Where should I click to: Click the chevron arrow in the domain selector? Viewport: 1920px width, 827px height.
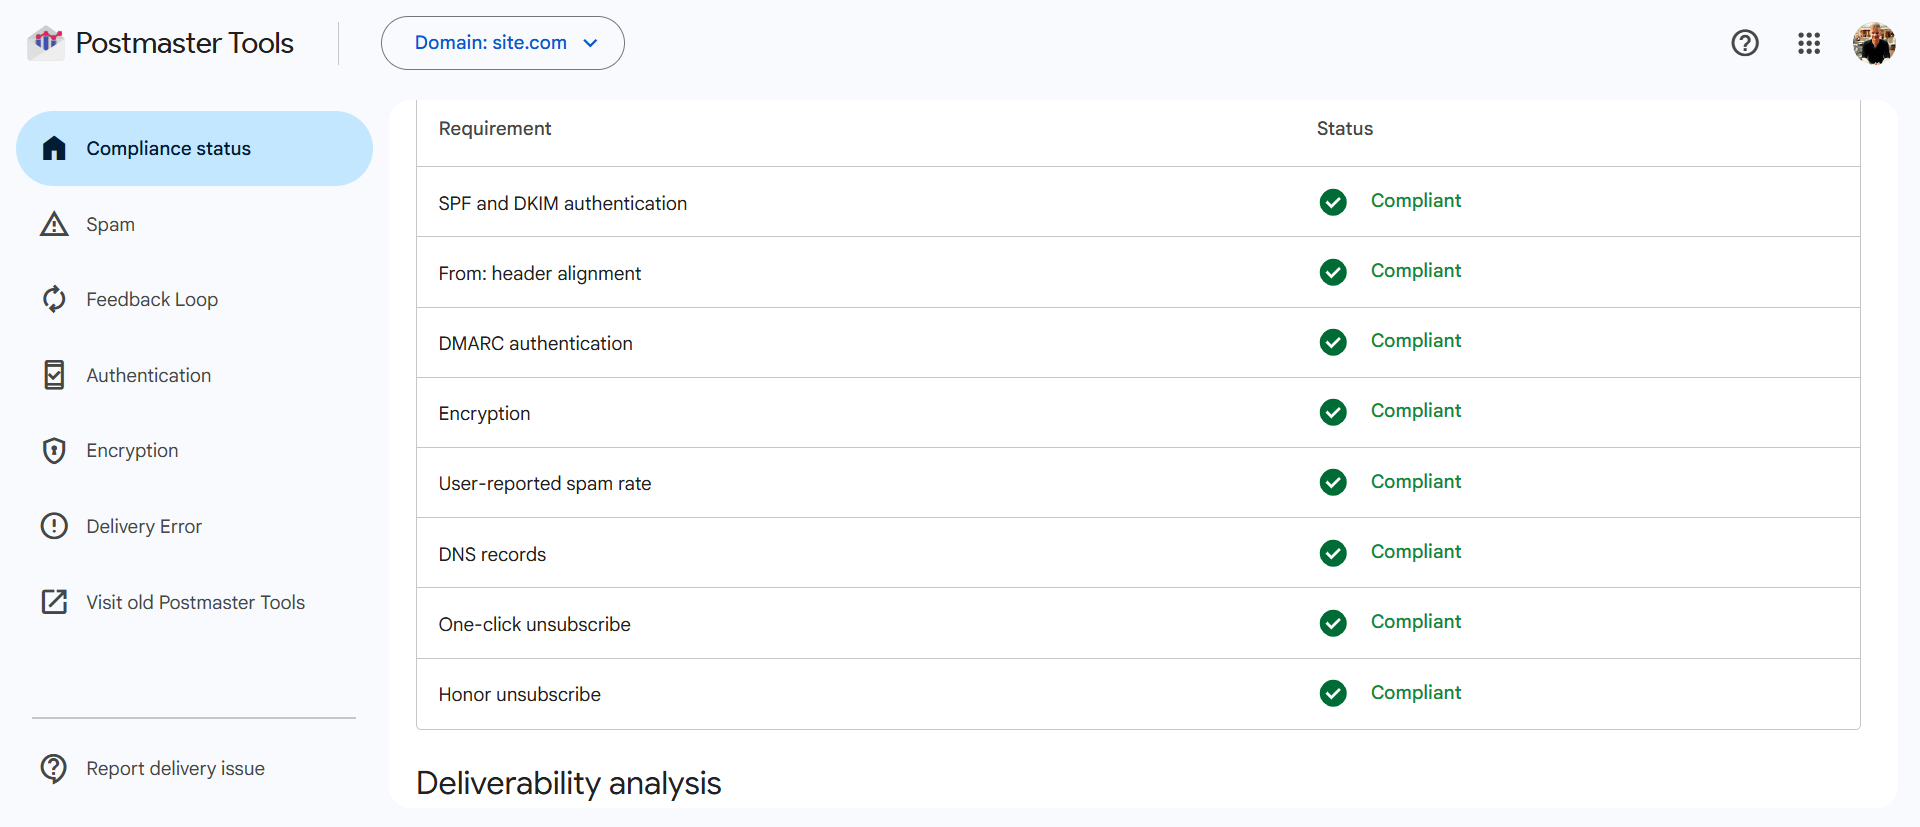(590, 43)
